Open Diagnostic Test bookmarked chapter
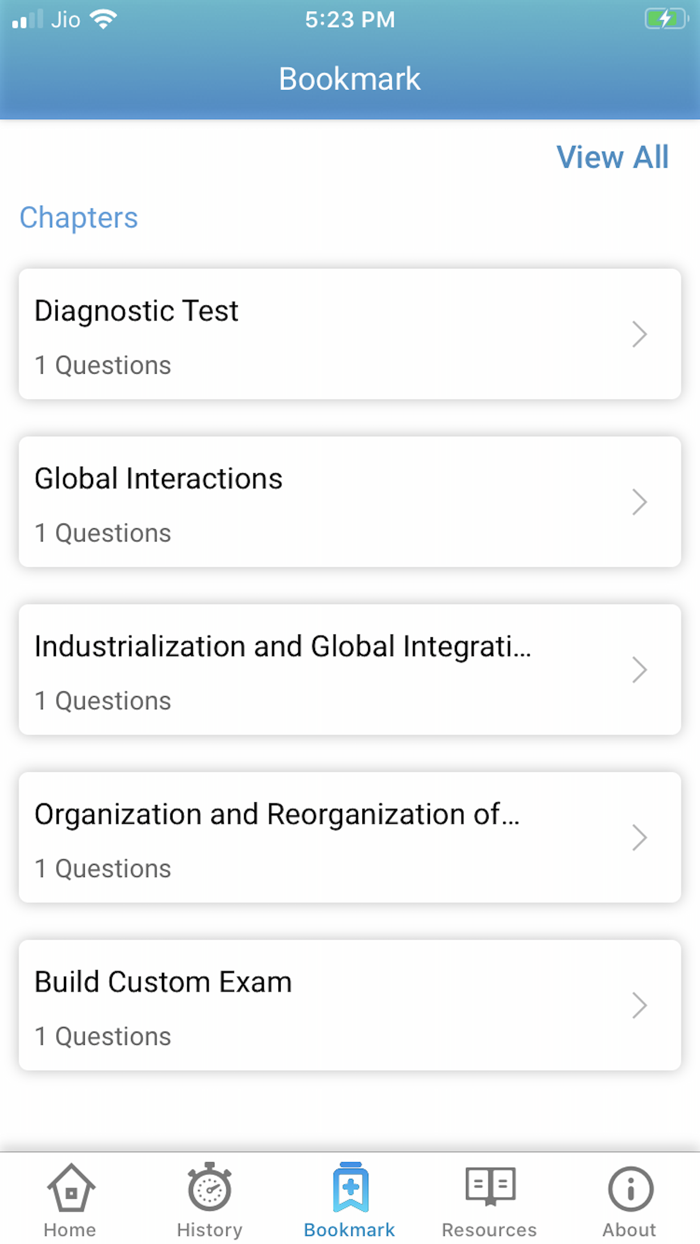The image size is (700, 1244). click(x=137, y=311)
